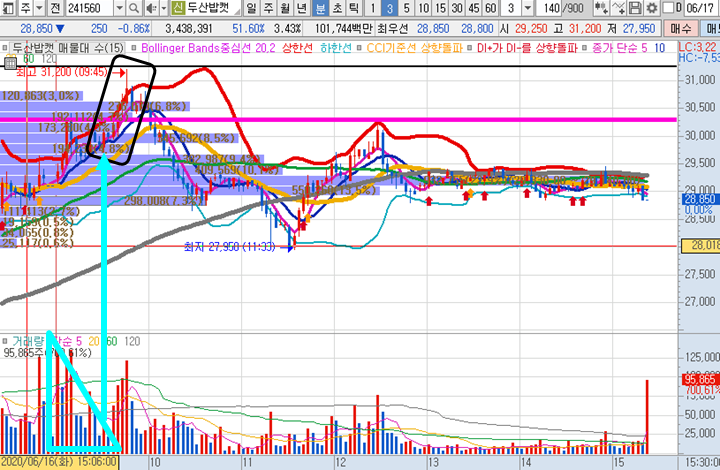Click the high price 31,200 after 고
The image size is (720, 470).
click(585, 29)
